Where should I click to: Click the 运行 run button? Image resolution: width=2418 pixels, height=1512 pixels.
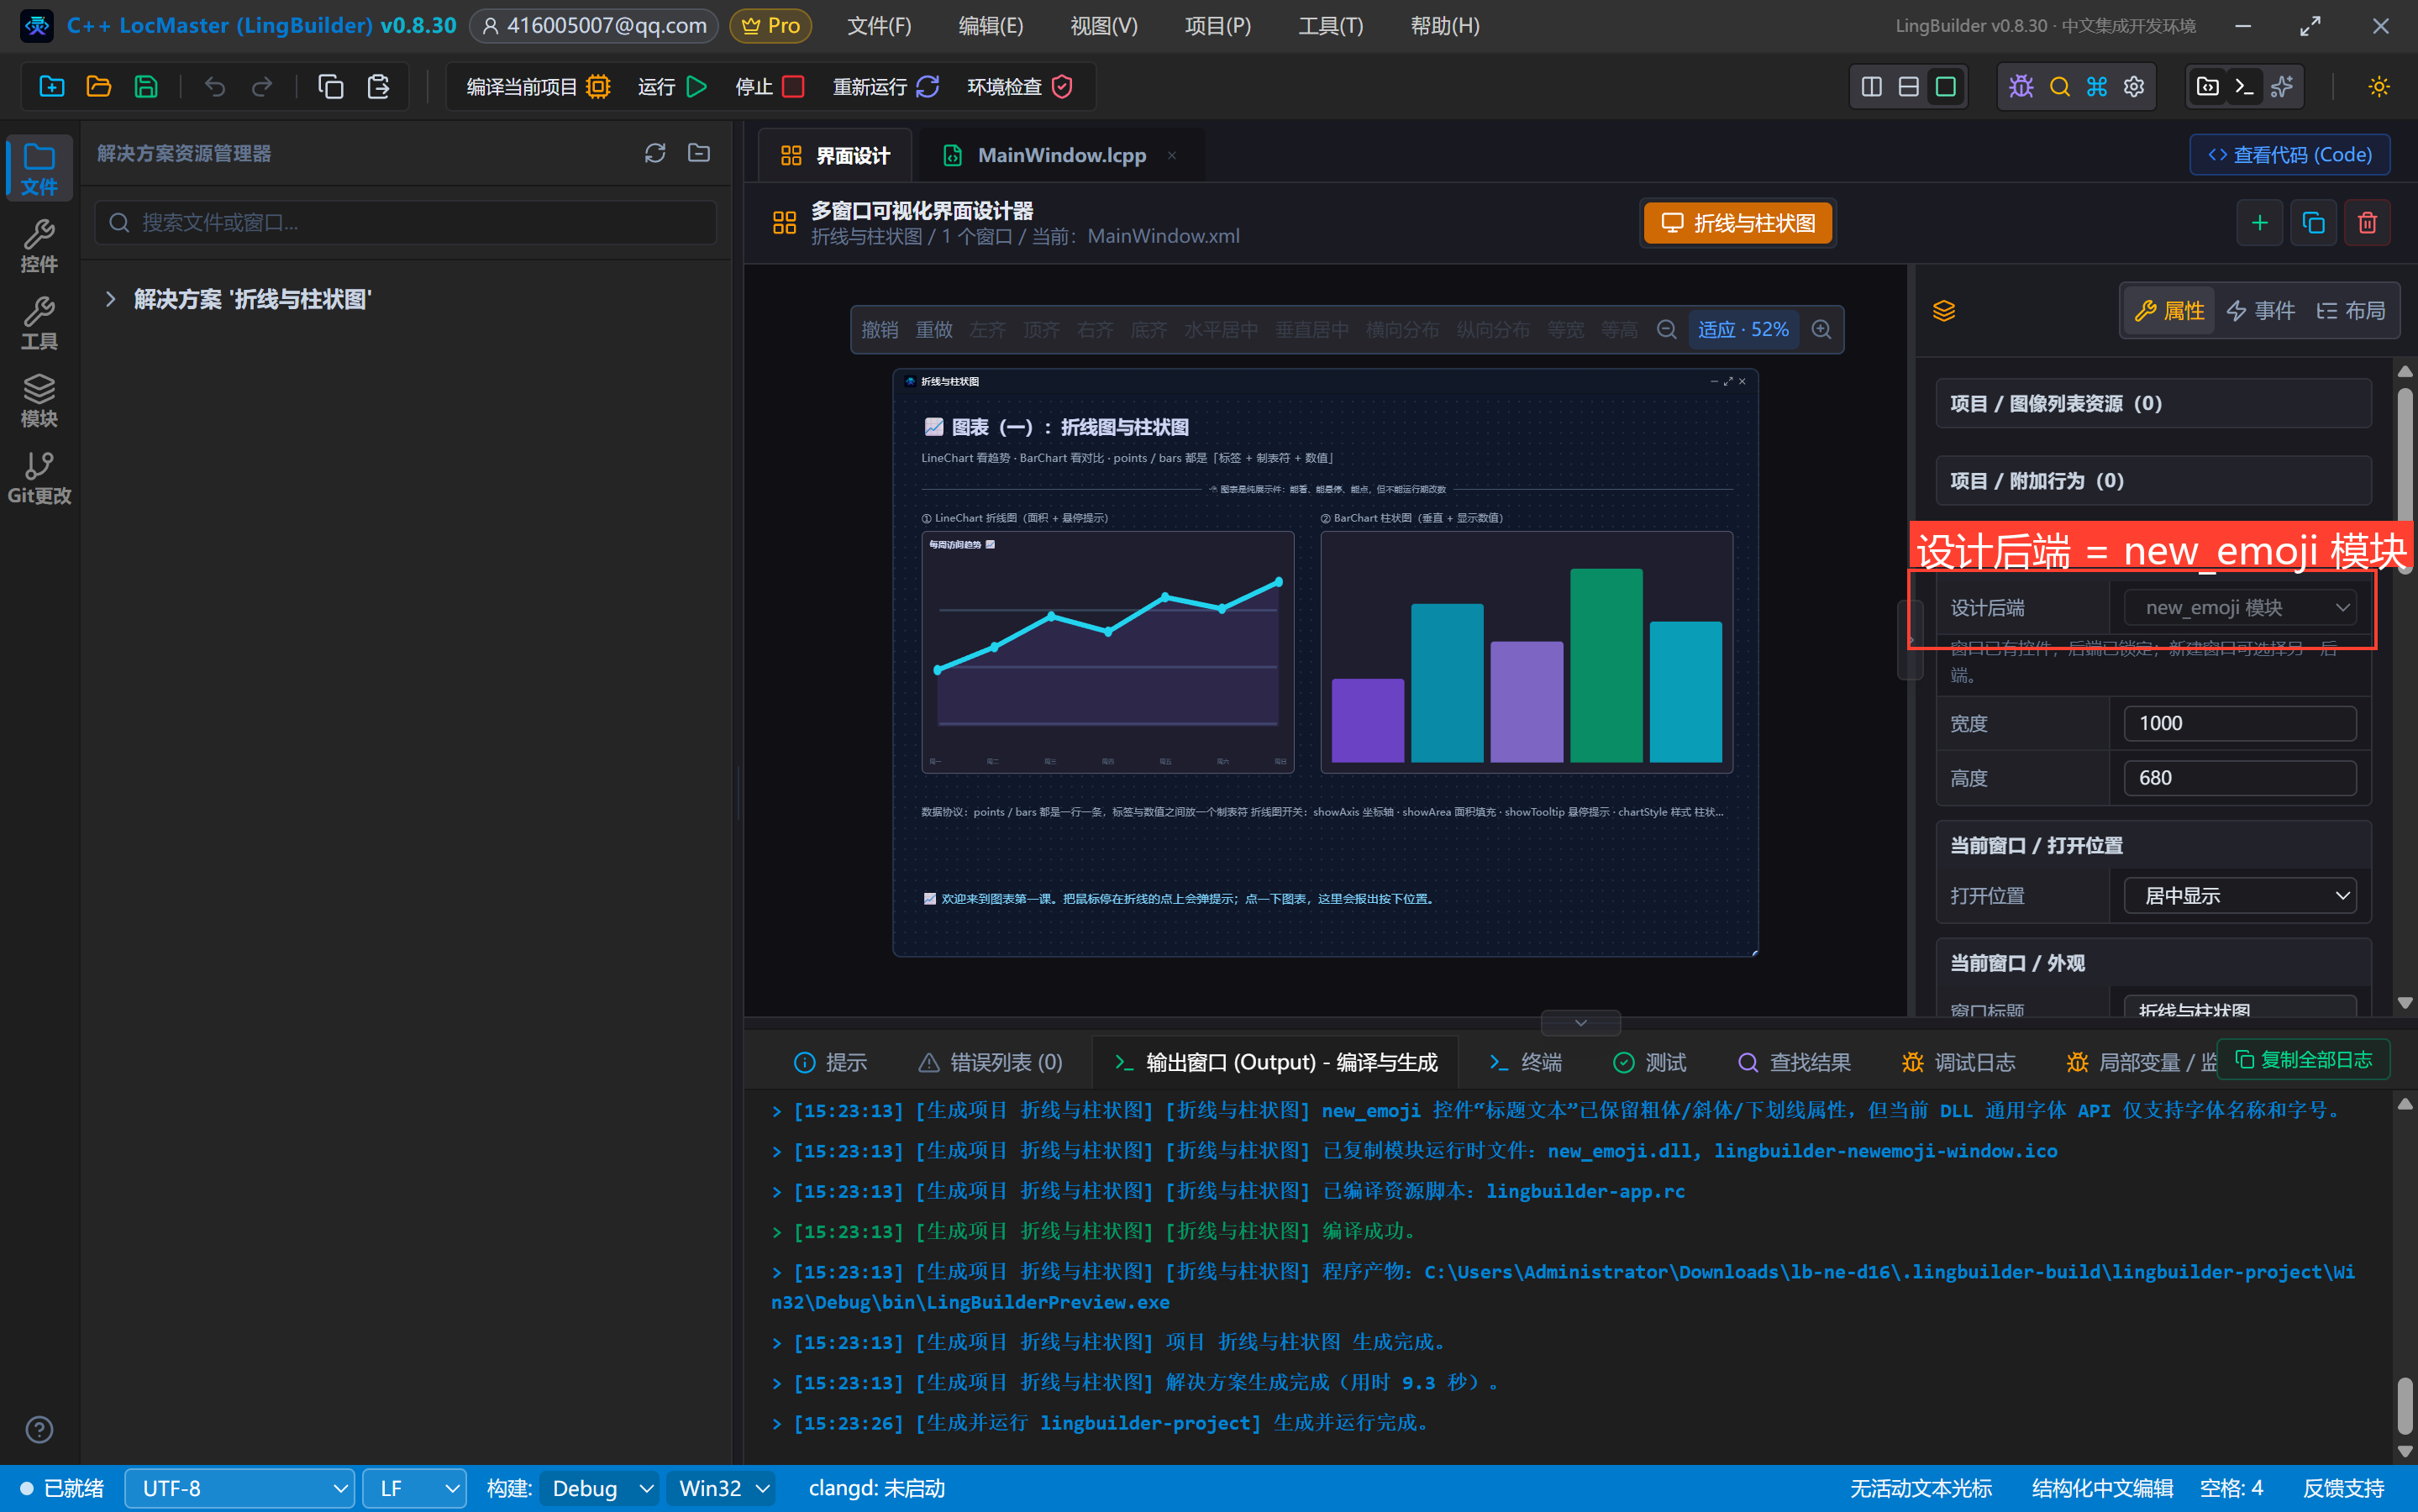672,87
